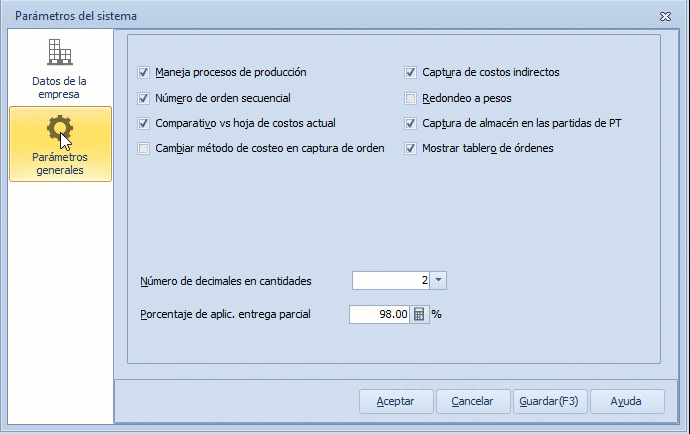Expand the decimales en cantidades dropdown arrow

(440, 281)
